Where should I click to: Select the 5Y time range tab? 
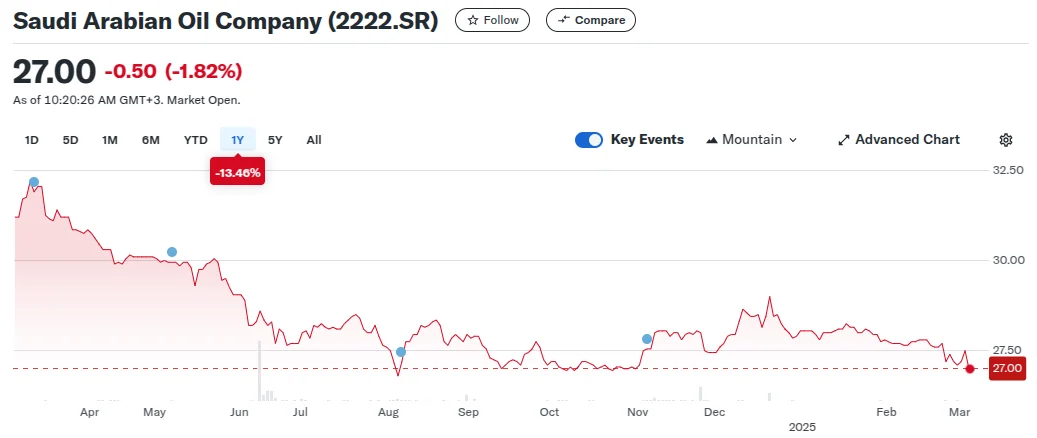click(275, 140)
